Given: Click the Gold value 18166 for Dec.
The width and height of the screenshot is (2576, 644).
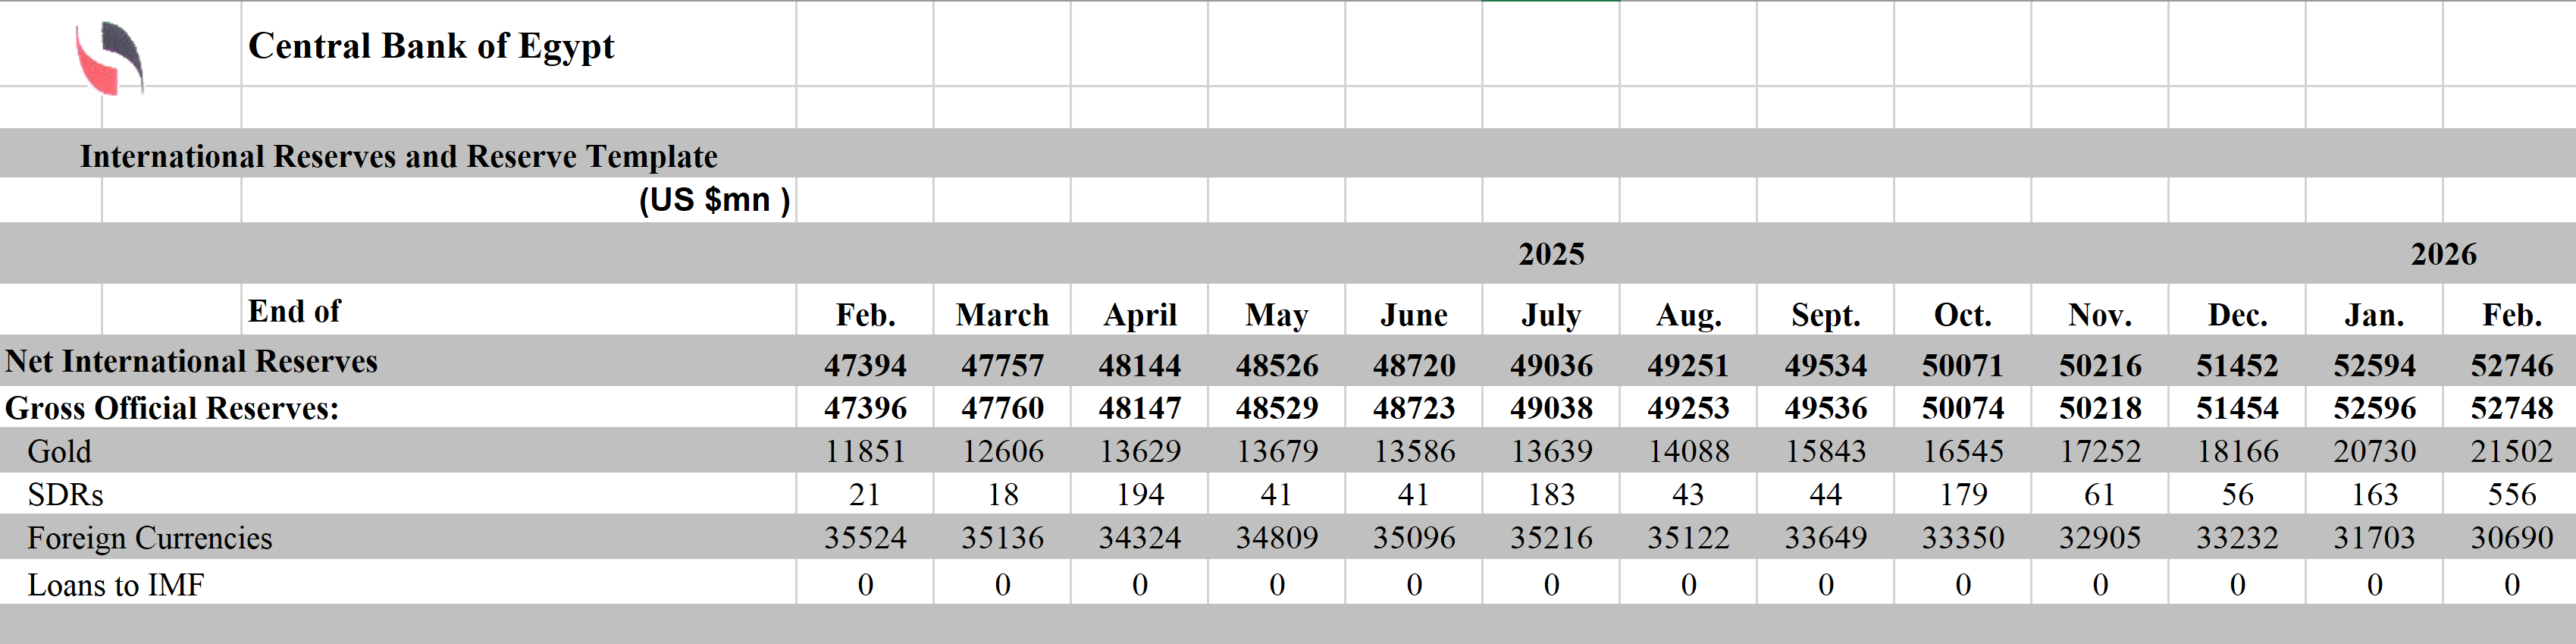Looking at the screenshot, I should [x=2237, y=451].
